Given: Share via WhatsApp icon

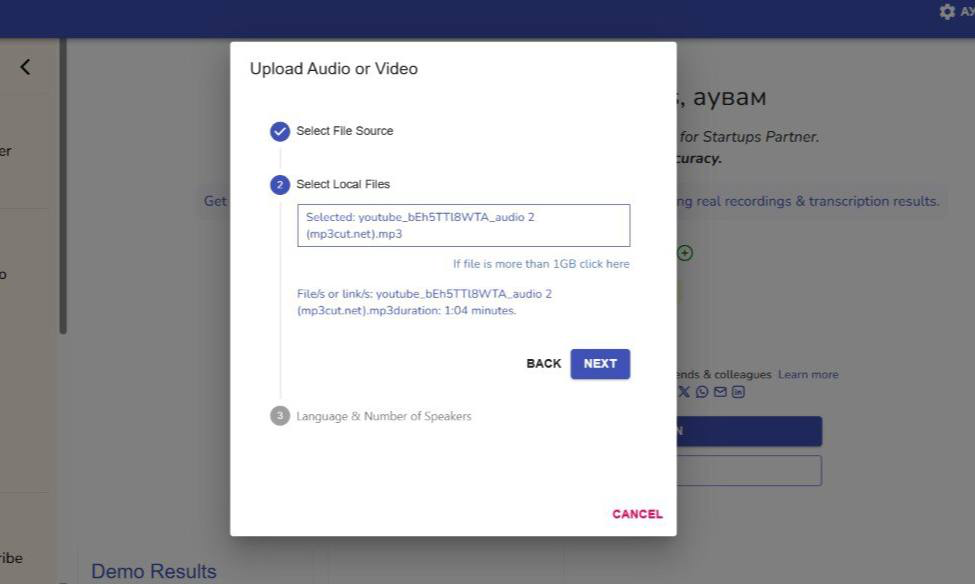Looking at the screenshot, I should (x=702, y=392).
